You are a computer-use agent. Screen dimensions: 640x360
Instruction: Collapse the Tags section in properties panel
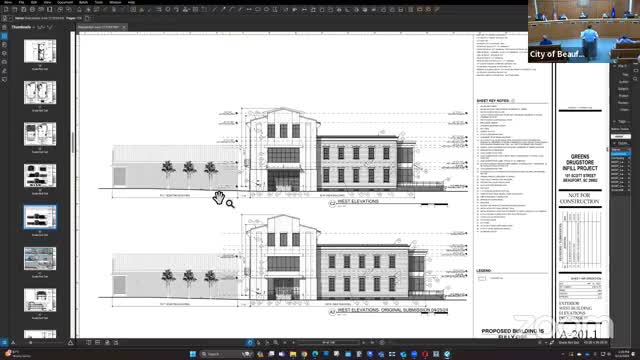[x=615, y=121]
